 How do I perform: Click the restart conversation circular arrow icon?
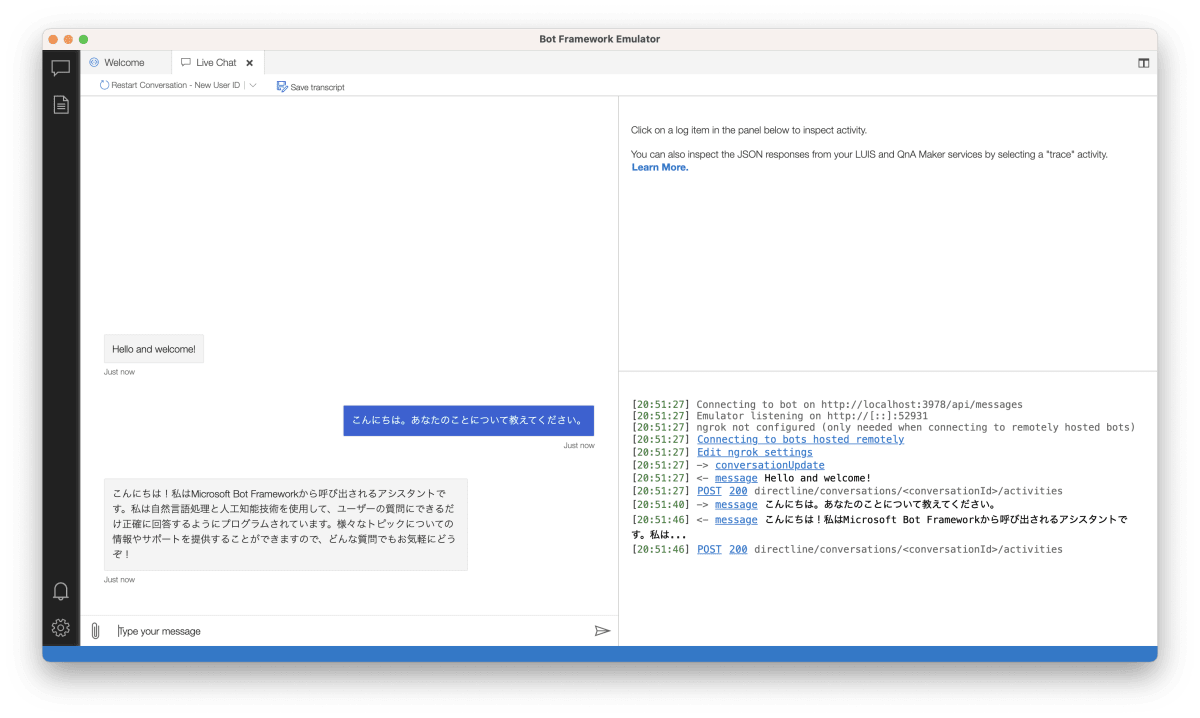point(104,86)
